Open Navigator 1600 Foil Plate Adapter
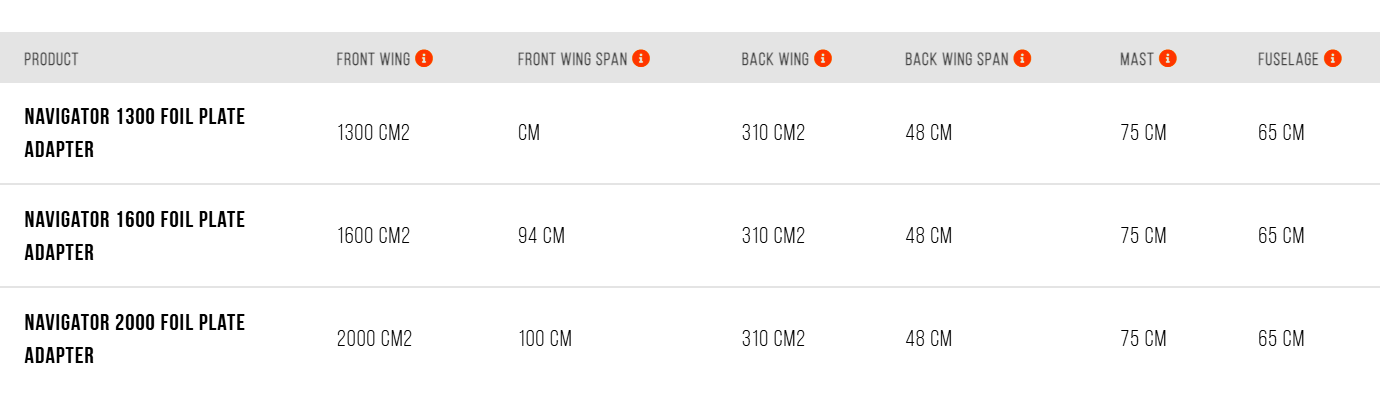Image resolution: width=1380 pixels, height=399 pixels. tap(135, 236)
